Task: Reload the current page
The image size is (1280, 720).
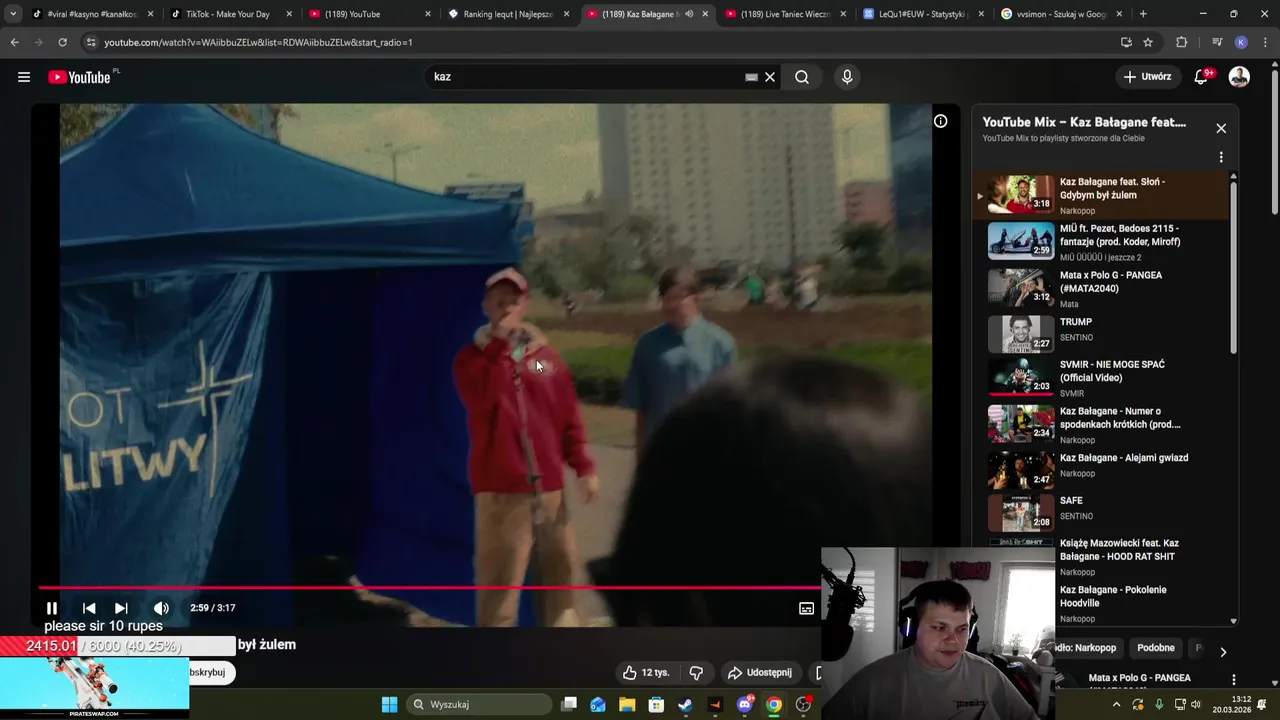Action: click(x=62, y=43)
